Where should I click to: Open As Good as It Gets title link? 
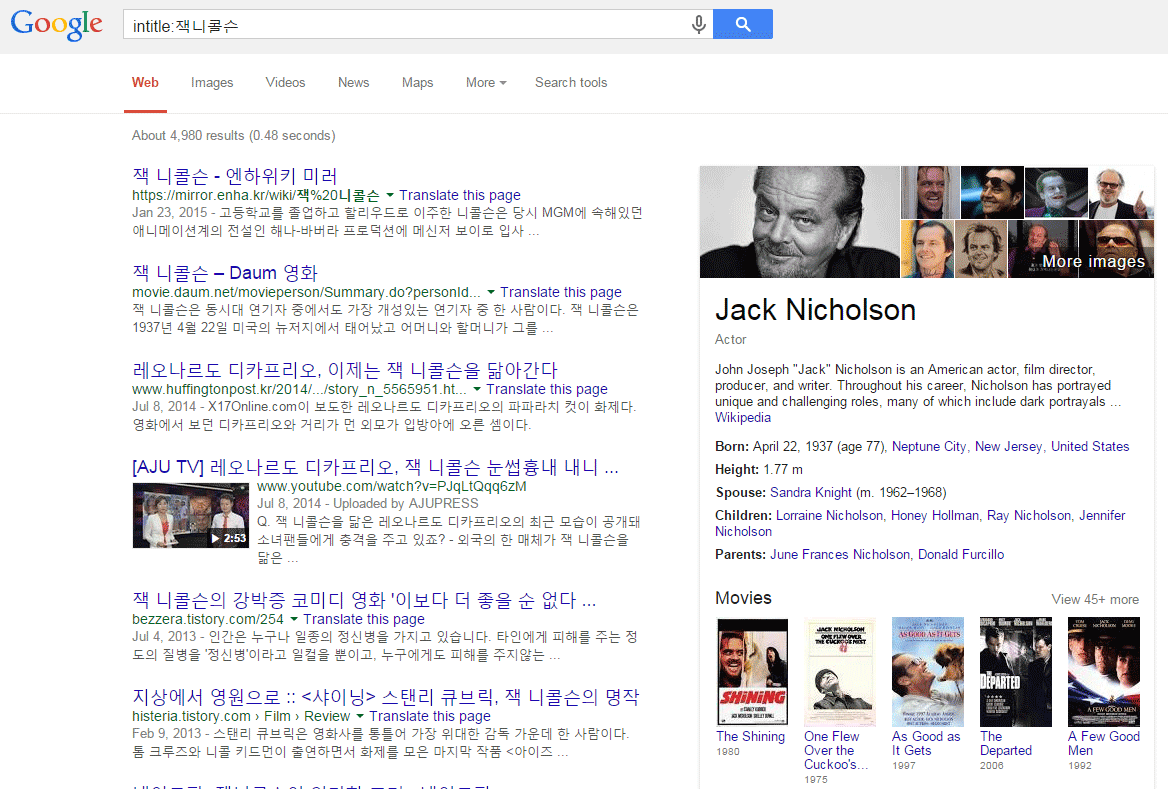click(x=926, y=744)
